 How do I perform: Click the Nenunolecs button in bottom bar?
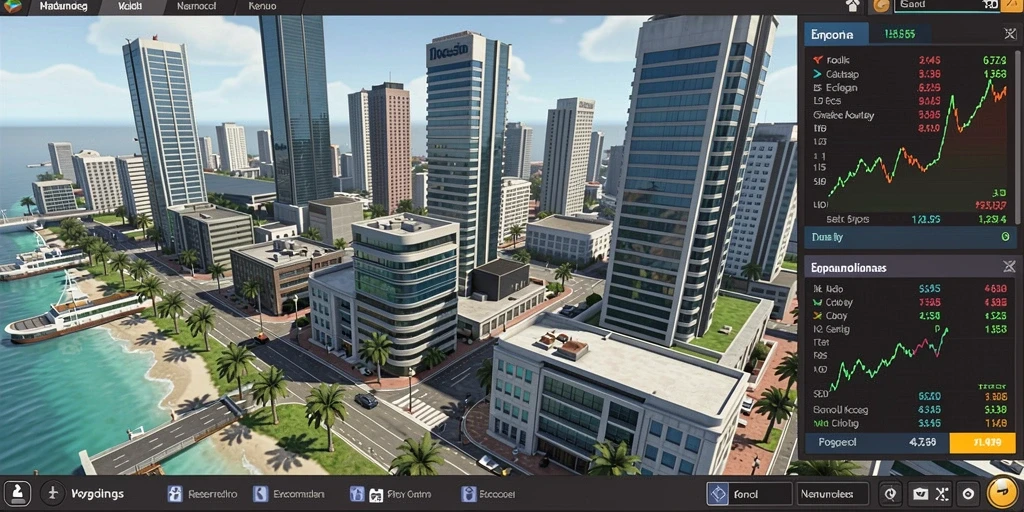tap(833, 494)
